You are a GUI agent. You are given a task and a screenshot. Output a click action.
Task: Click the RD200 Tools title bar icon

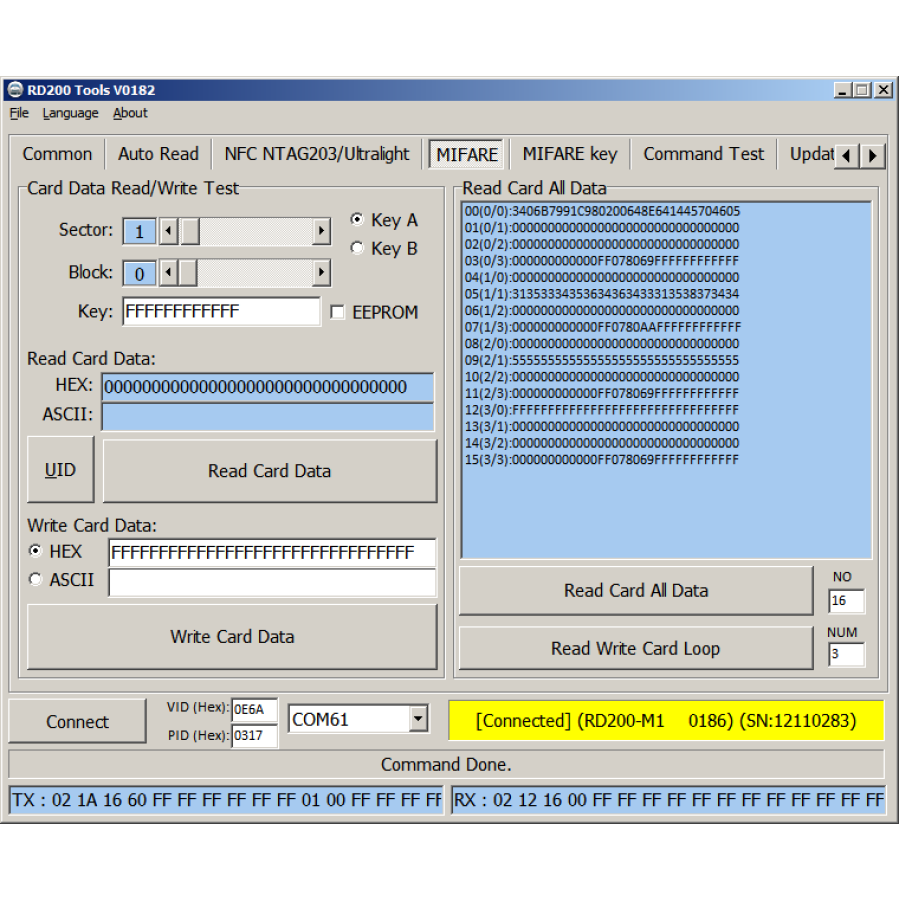15,90
